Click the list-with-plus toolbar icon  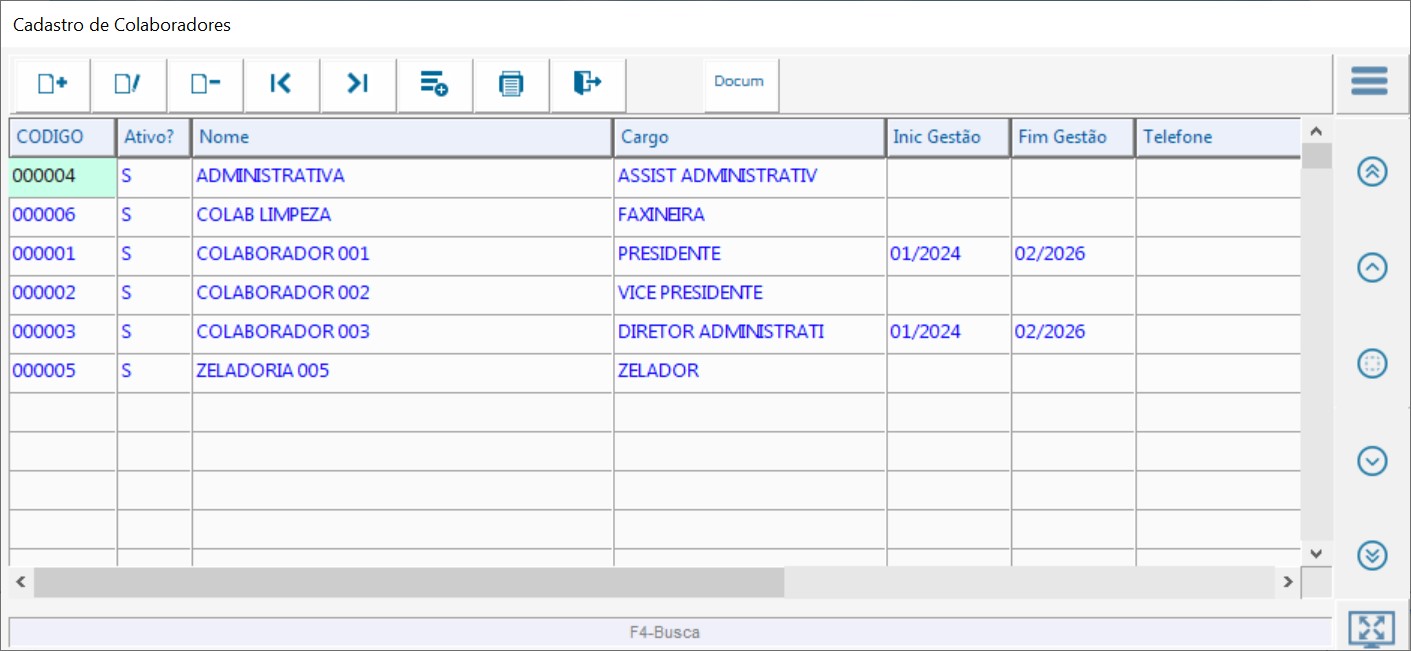tap(434, 84)
